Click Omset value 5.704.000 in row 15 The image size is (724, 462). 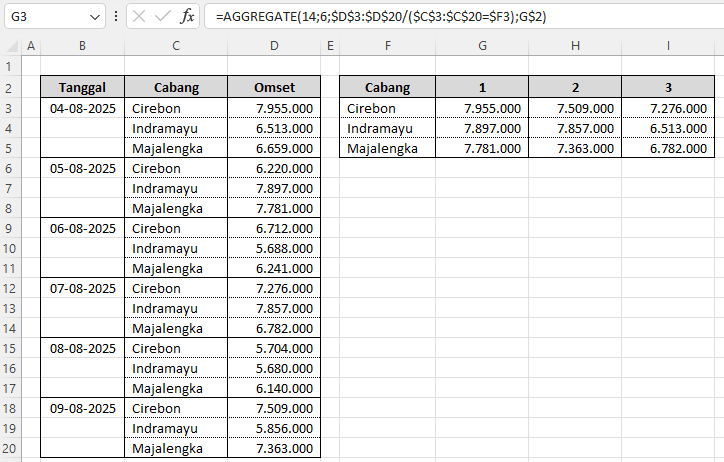click(x=274, y=348)
